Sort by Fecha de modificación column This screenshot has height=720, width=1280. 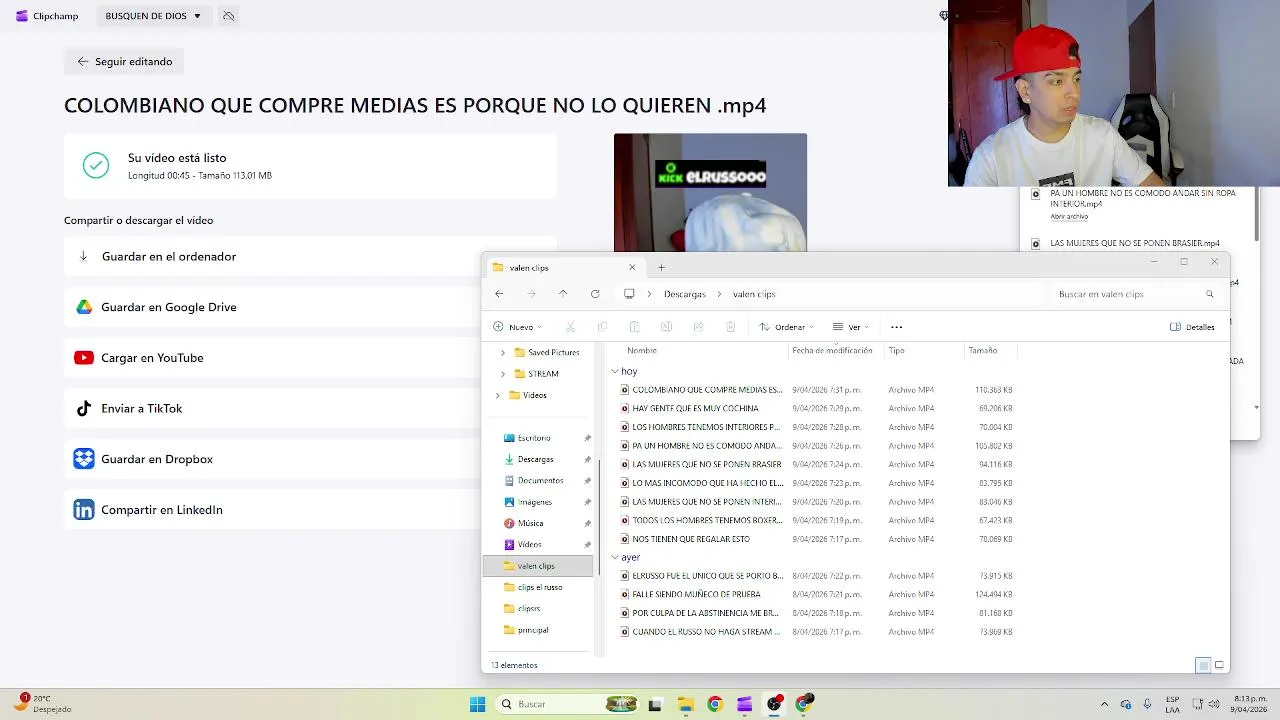(832, 350)
